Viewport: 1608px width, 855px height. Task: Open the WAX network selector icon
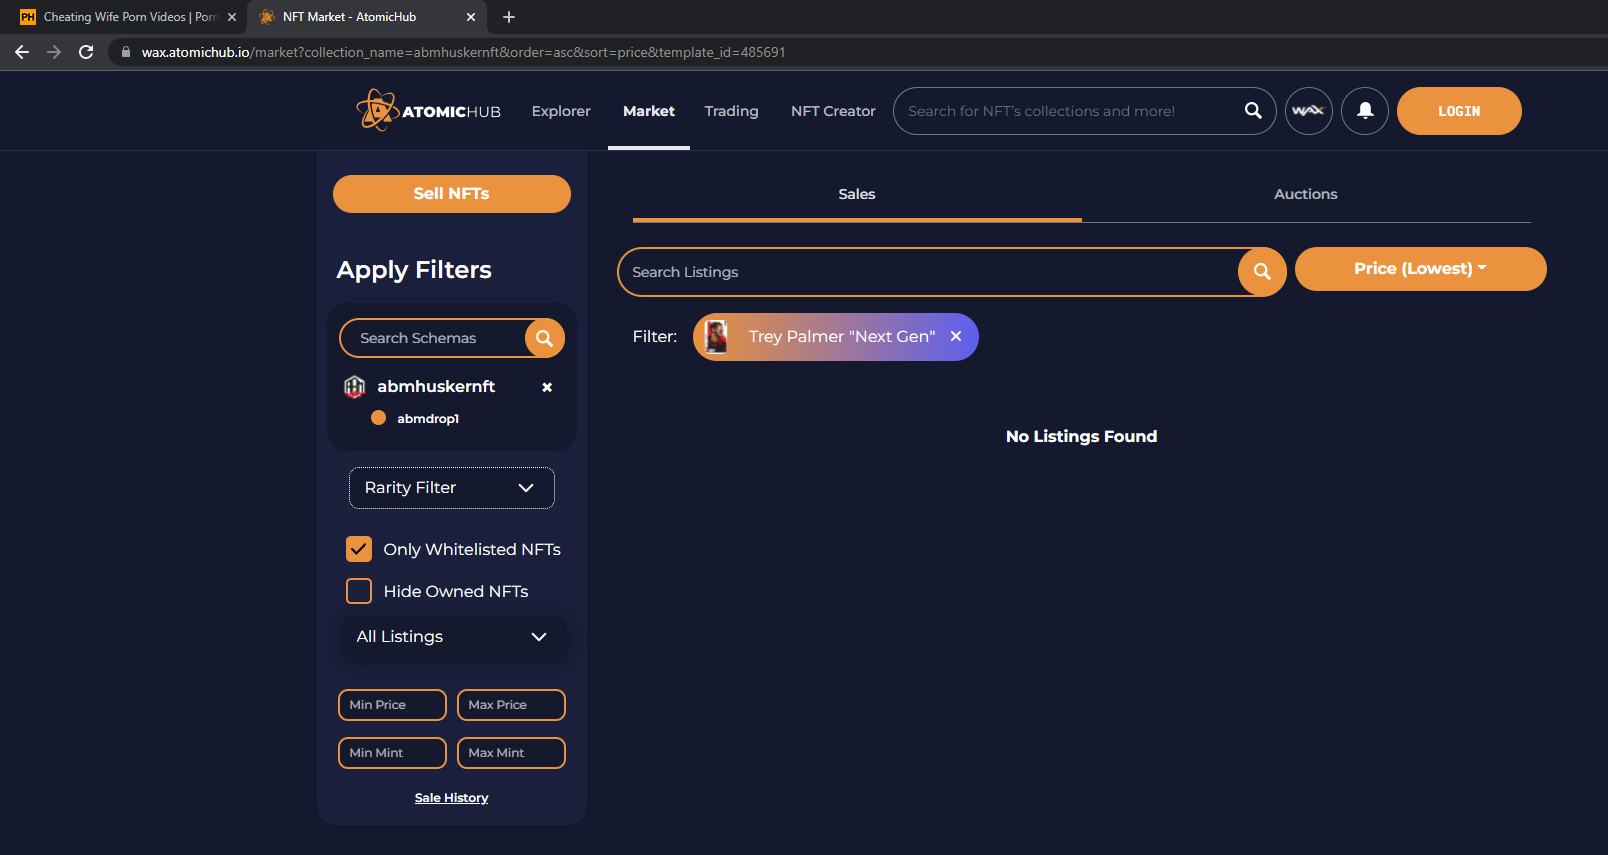[1308, 111]
